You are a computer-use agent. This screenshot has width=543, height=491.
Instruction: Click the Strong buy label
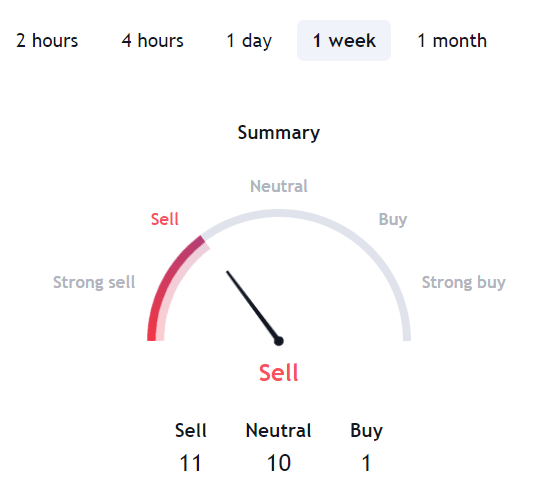click(464, 283)
